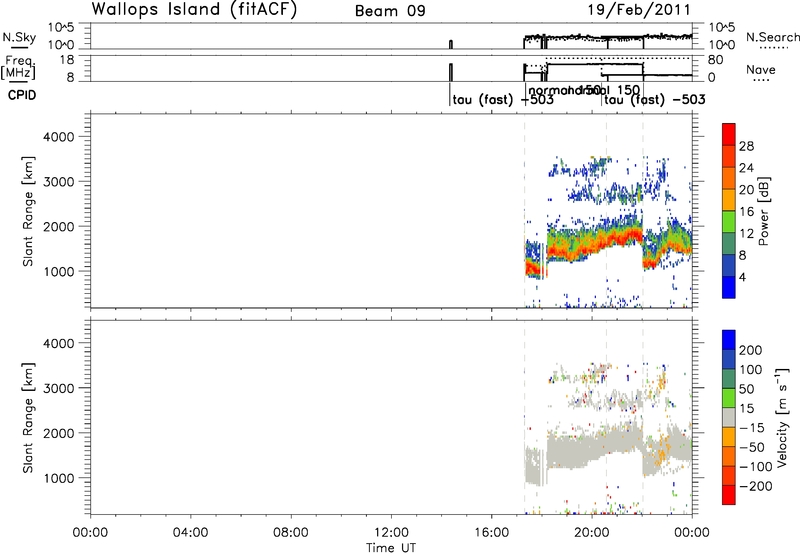800x554 pixels.
Task: Select the velocity panel's "Slant Range [km]" label
Action: point(28,418)
